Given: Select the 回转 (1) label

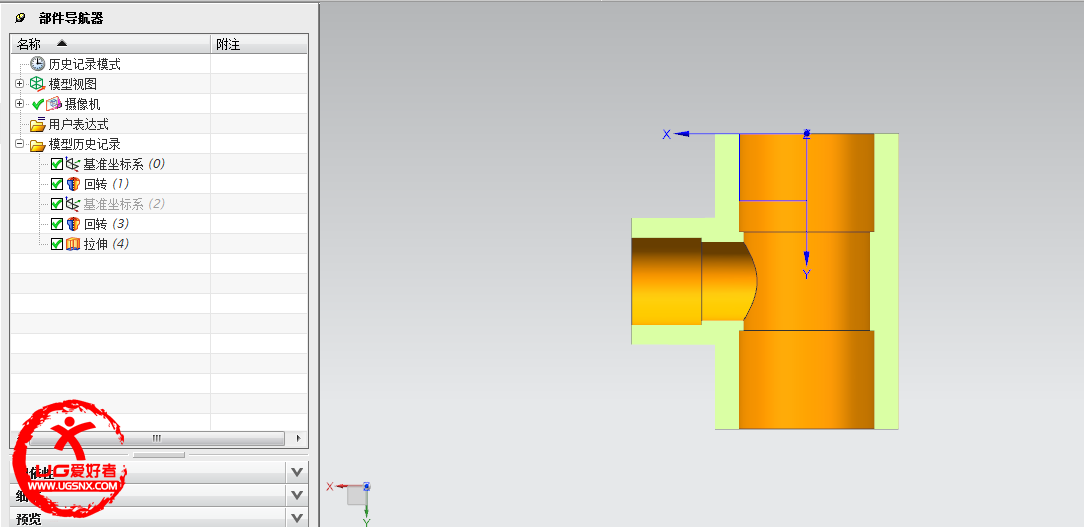Looking at the screenshot, I should [106, 185].
